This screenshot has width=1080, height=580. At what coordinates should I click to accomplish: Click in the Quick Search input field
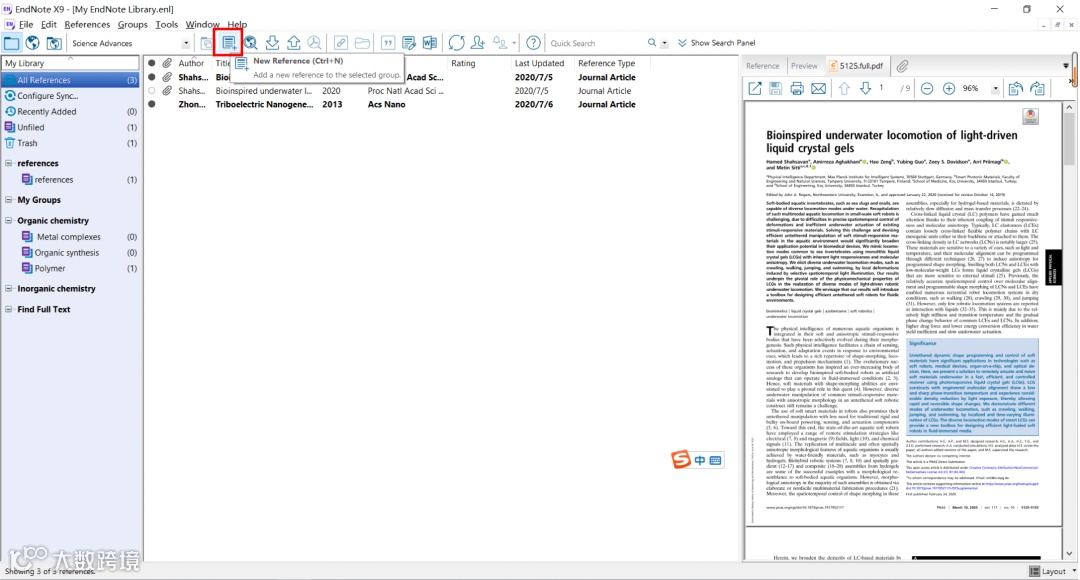(596, 43)
